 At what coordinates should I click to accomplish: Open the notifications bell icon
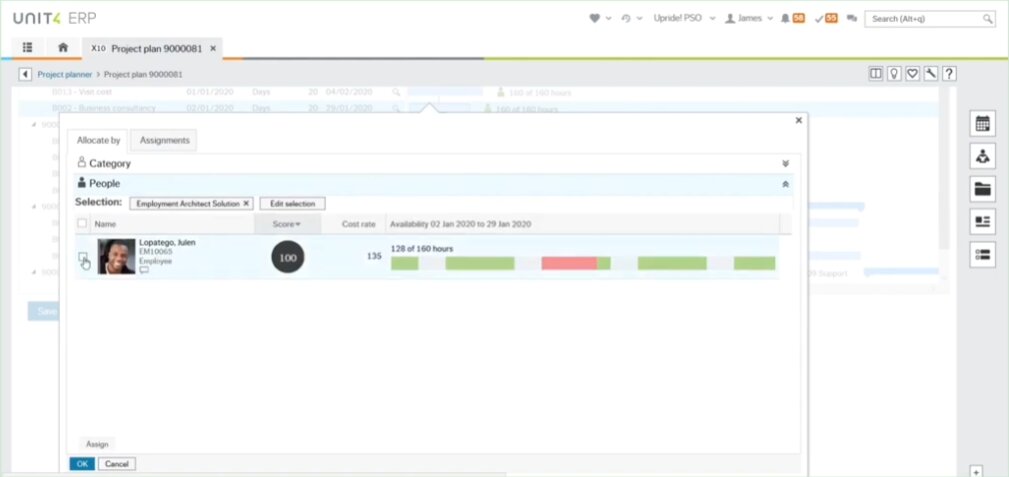tap(787, 18)
